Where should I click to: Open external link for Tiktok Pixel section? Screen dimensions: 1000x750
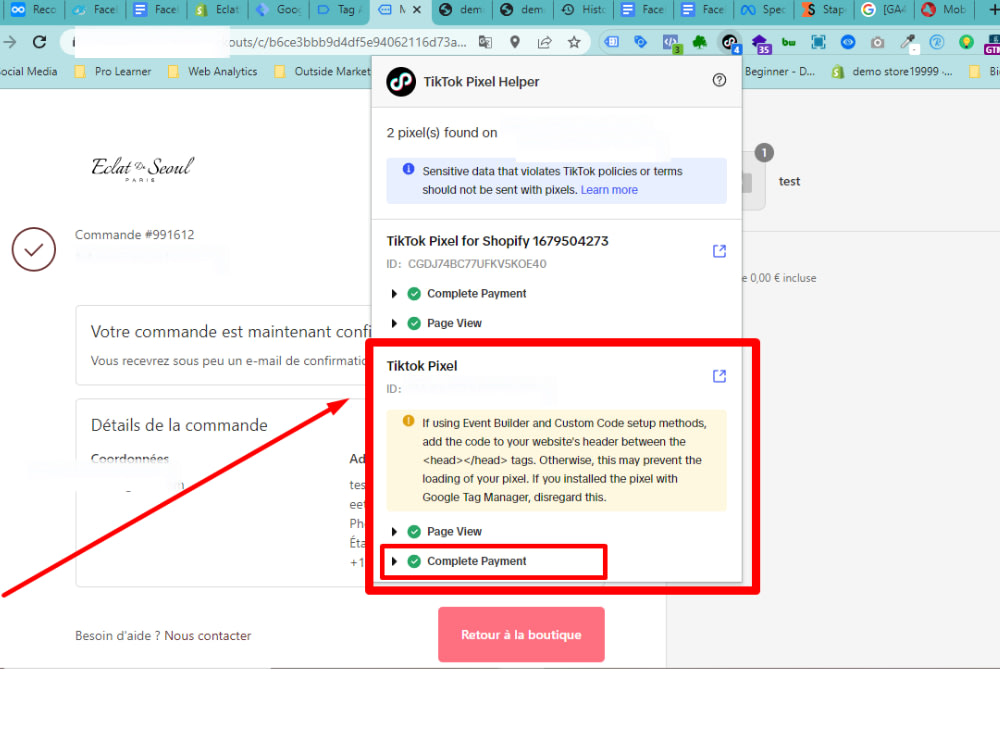tap(719, 376)
